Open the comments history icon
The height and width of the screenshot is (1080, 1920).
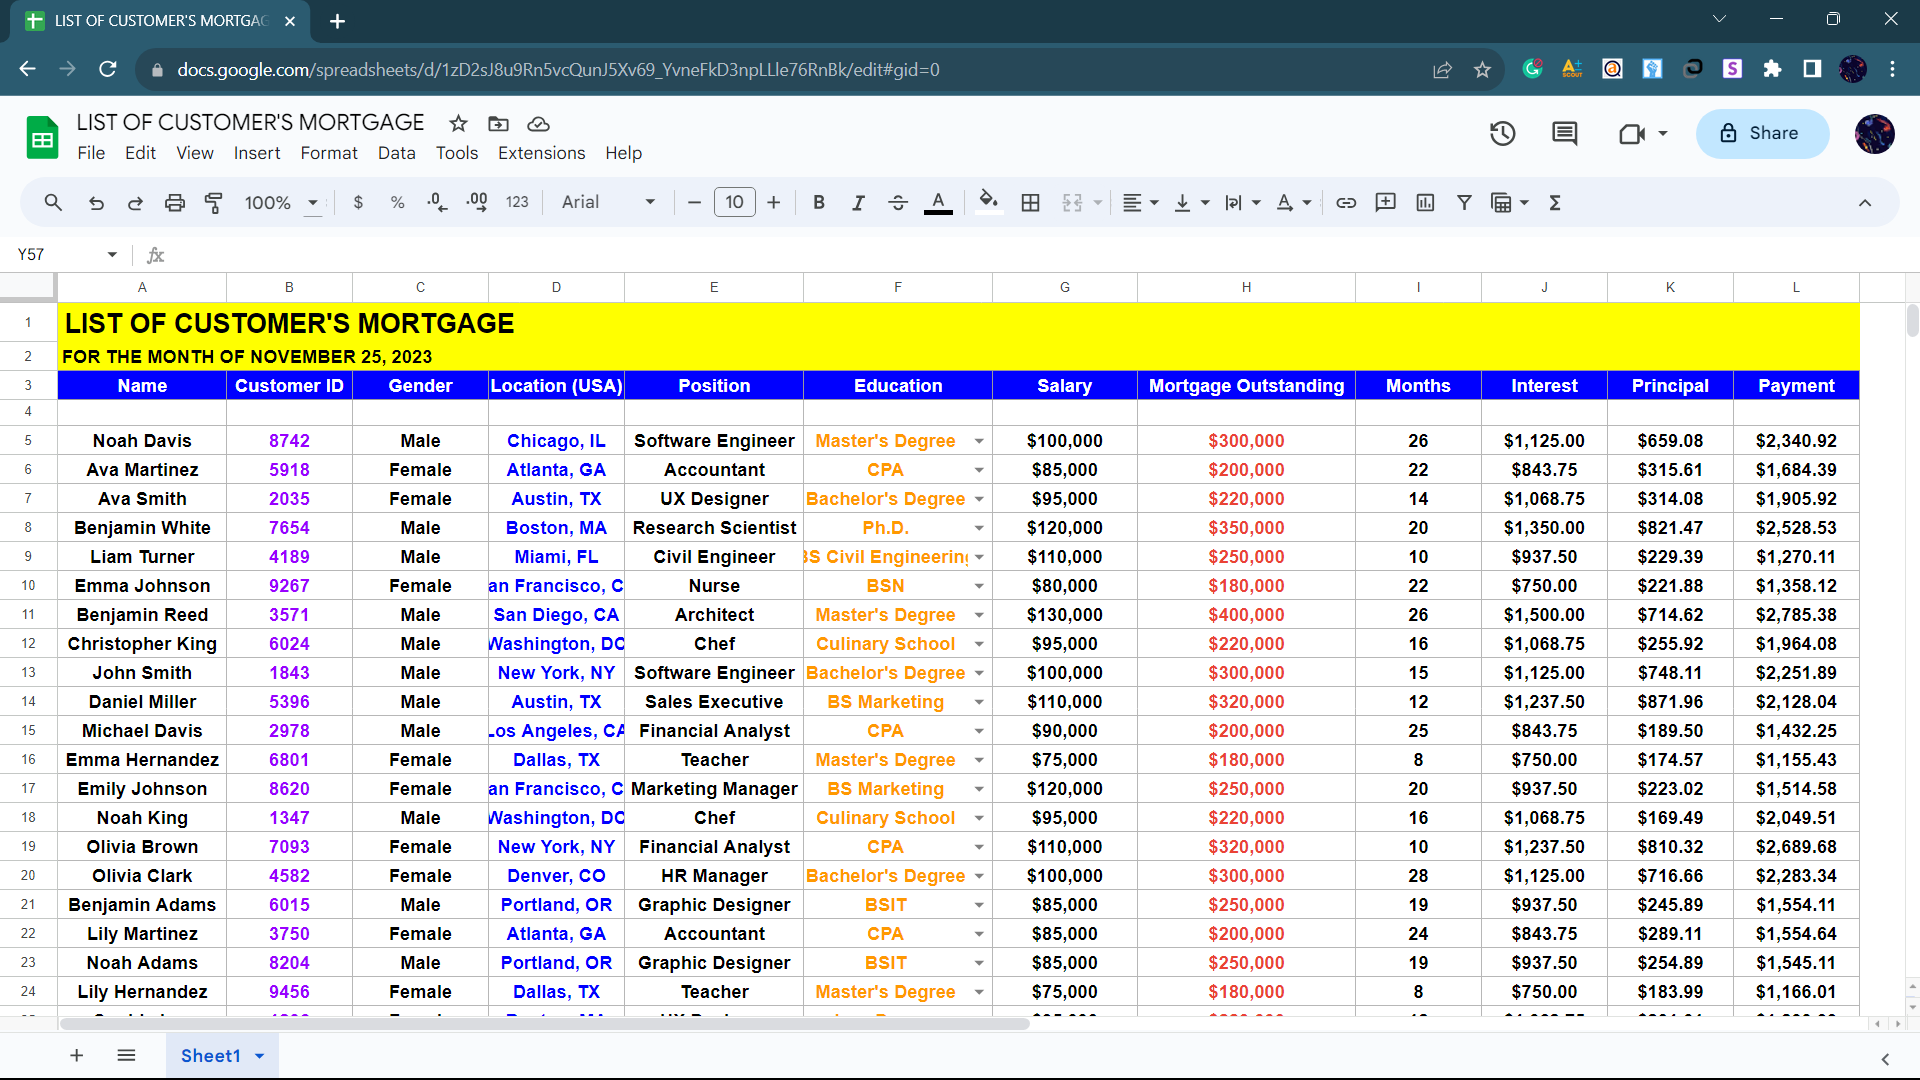[1564, 133]
